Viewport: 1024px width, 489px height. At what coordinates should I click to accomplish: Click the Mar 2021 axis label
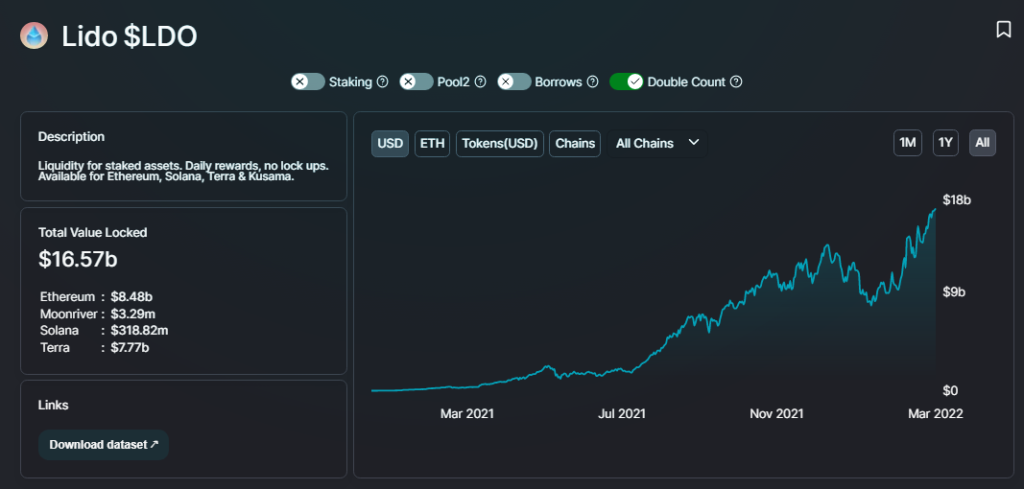[467, 414]
